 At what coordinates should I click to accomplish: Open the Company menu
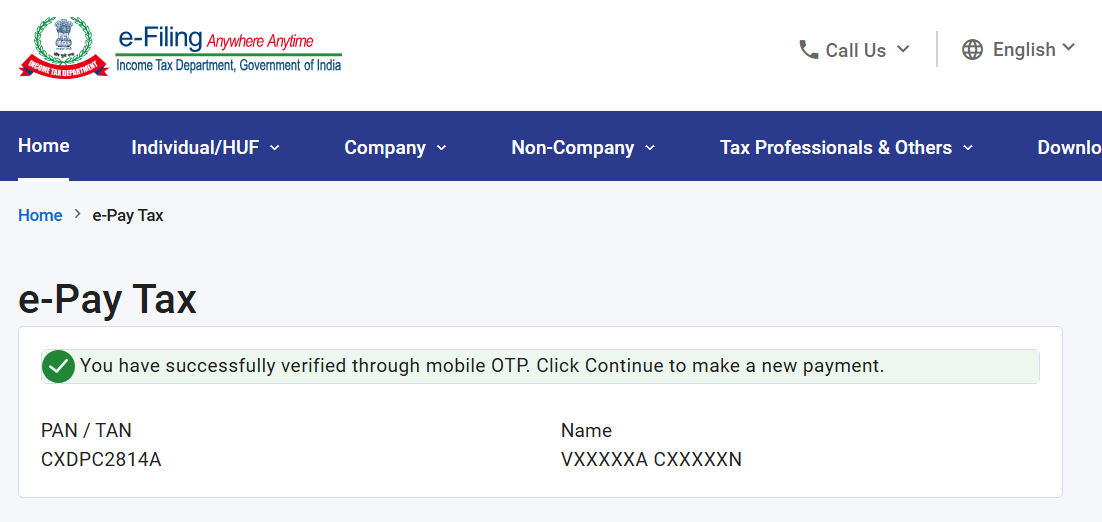pyautogui.click(x=384, y=148)
